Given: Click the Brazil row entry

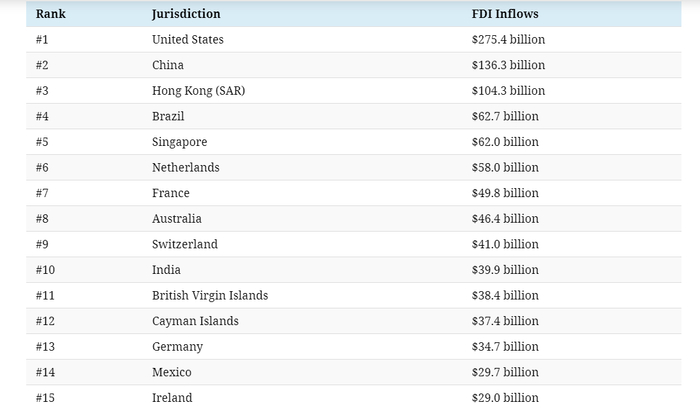Looking at the screenshot, I should (x=168, y=116).
